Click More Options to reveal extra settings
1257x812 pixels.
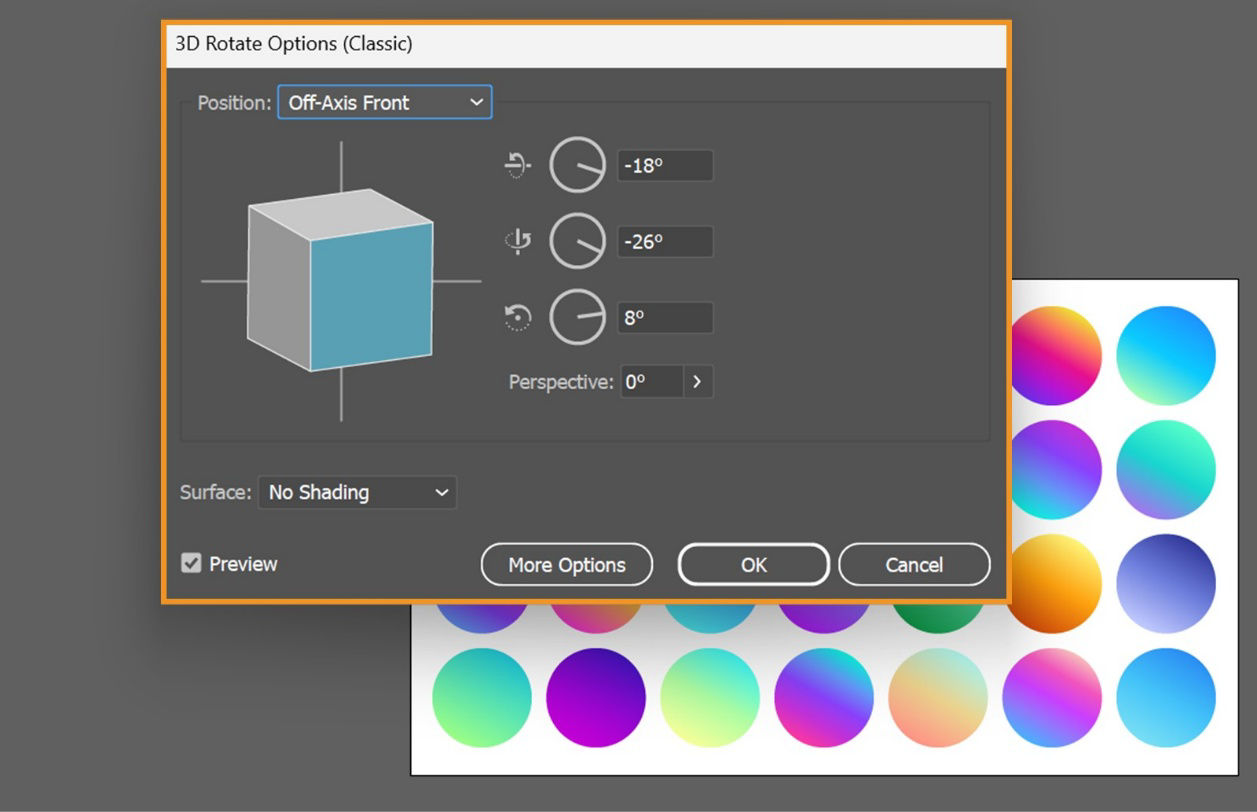point(566,564)
